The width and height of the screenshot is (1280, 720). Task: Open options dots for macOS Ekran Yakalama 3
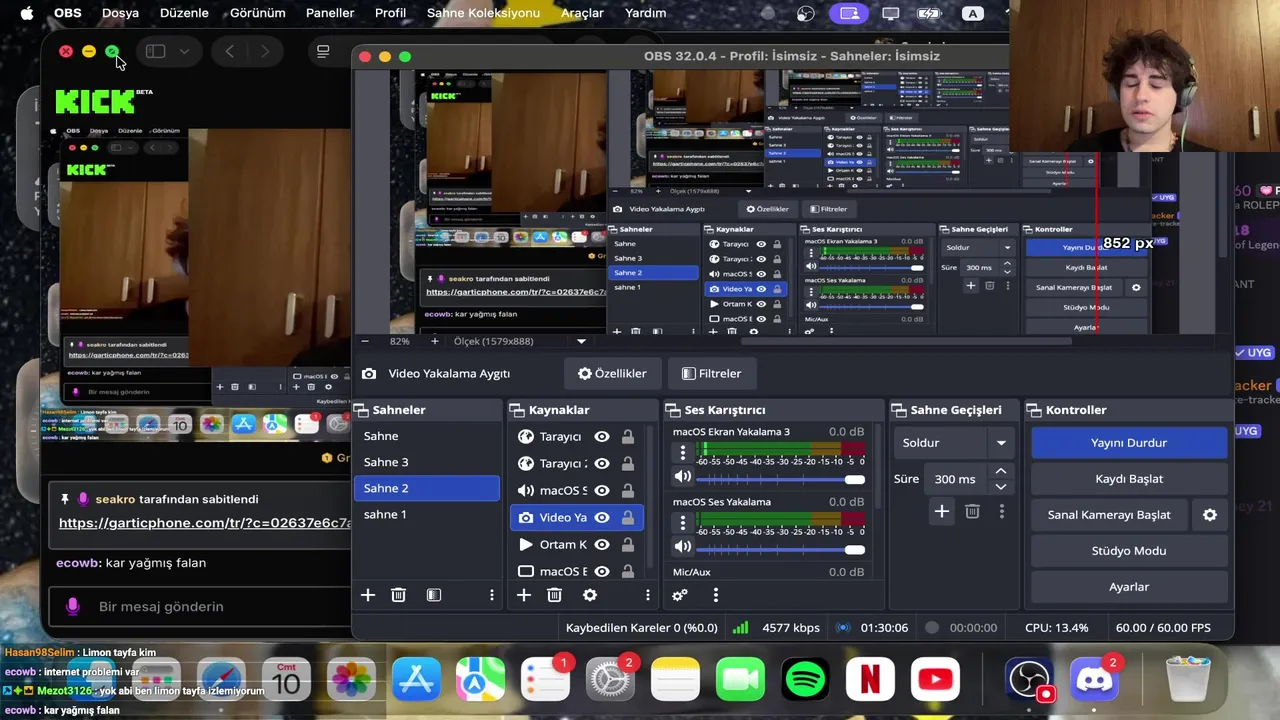pos(683,453)
